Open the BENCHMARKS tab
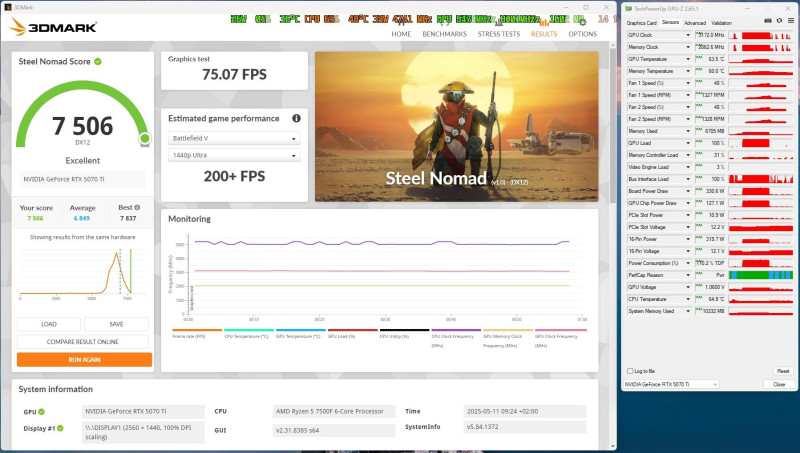 [x=444, y=34]
